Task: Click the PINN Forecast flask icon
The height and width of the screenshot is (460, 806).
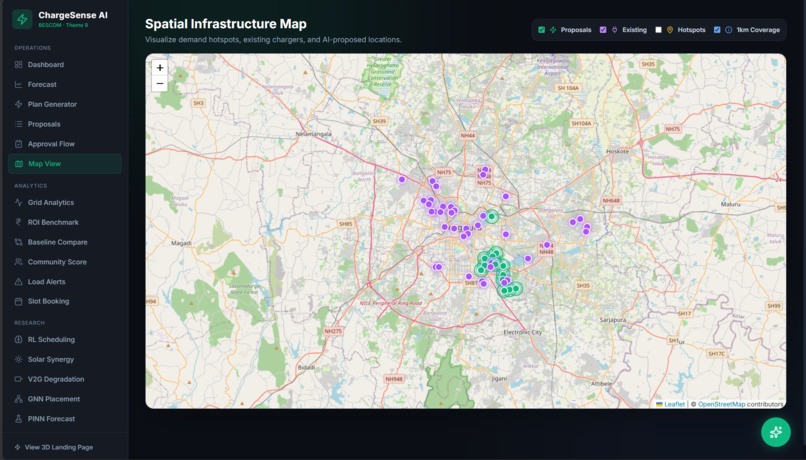Action: tap(19, 419)
